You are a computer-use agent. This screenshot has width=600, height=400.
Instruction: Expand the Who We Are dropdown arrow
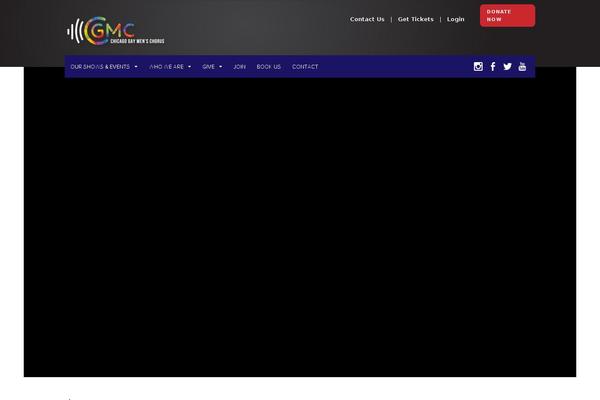coord(189,67)
